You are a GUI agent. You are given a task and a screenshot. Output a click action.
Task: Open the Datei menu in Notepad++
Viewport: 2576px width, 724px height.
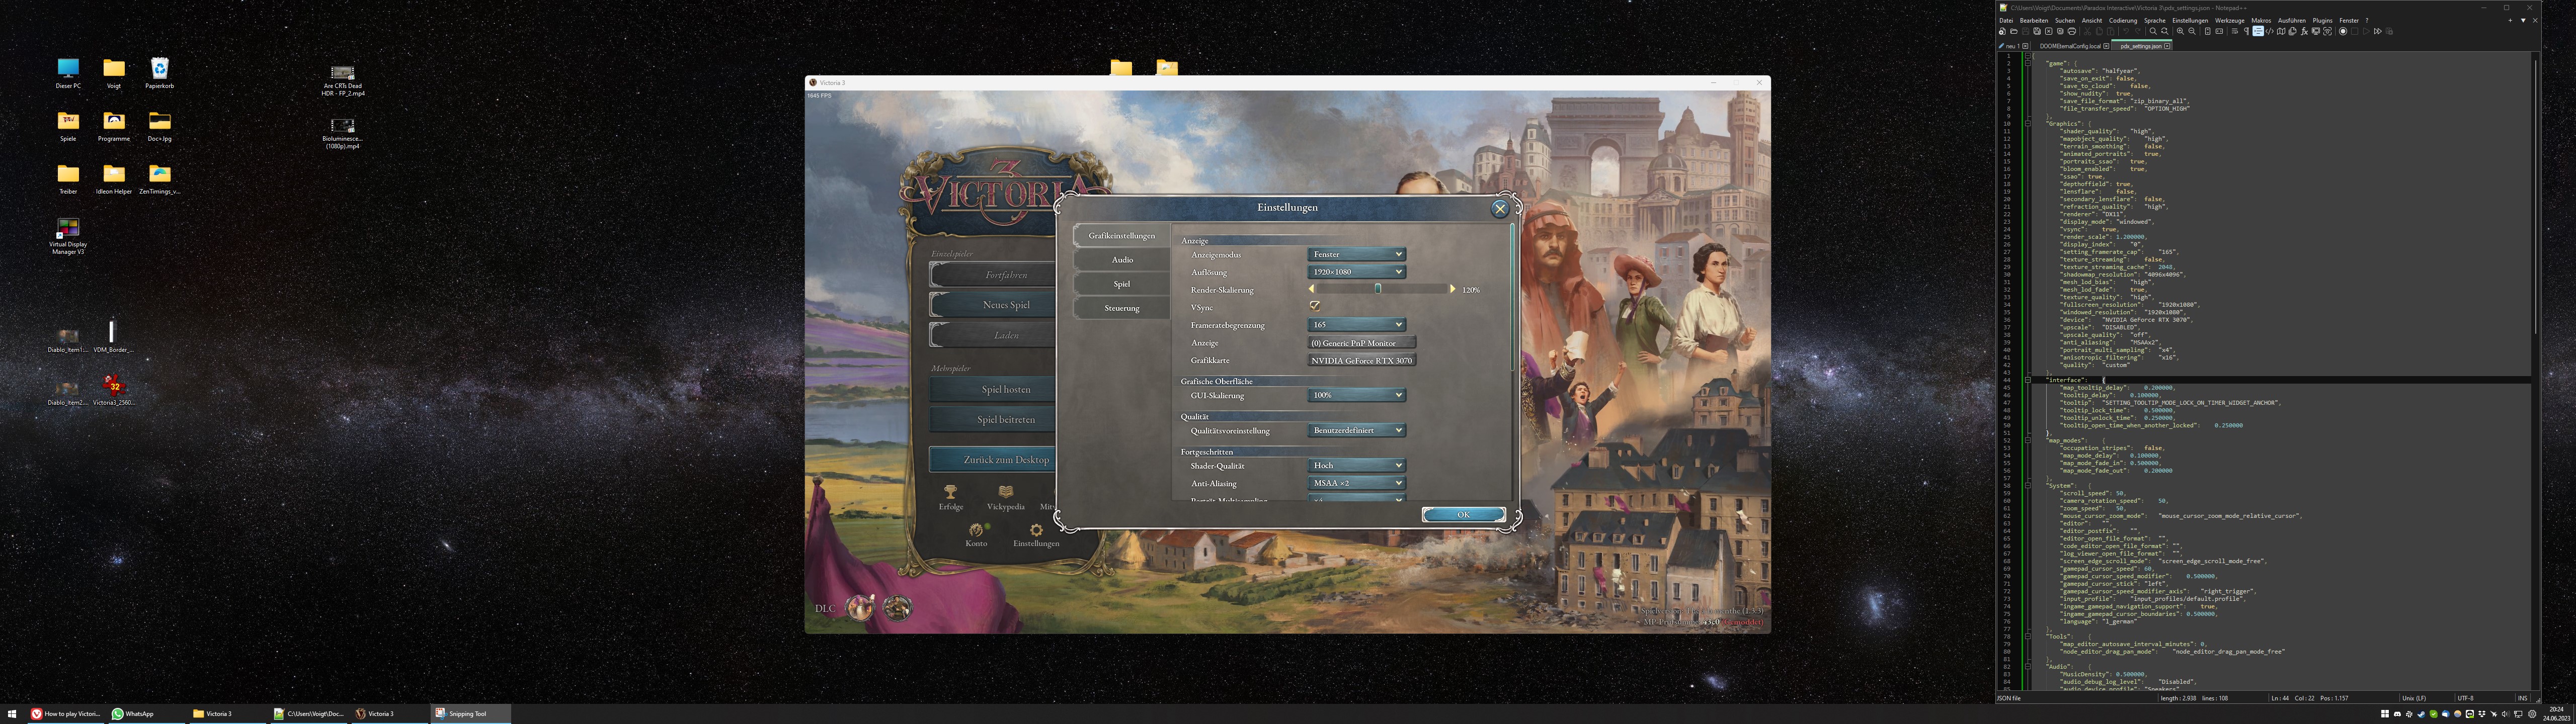[x=2006, y=21]
